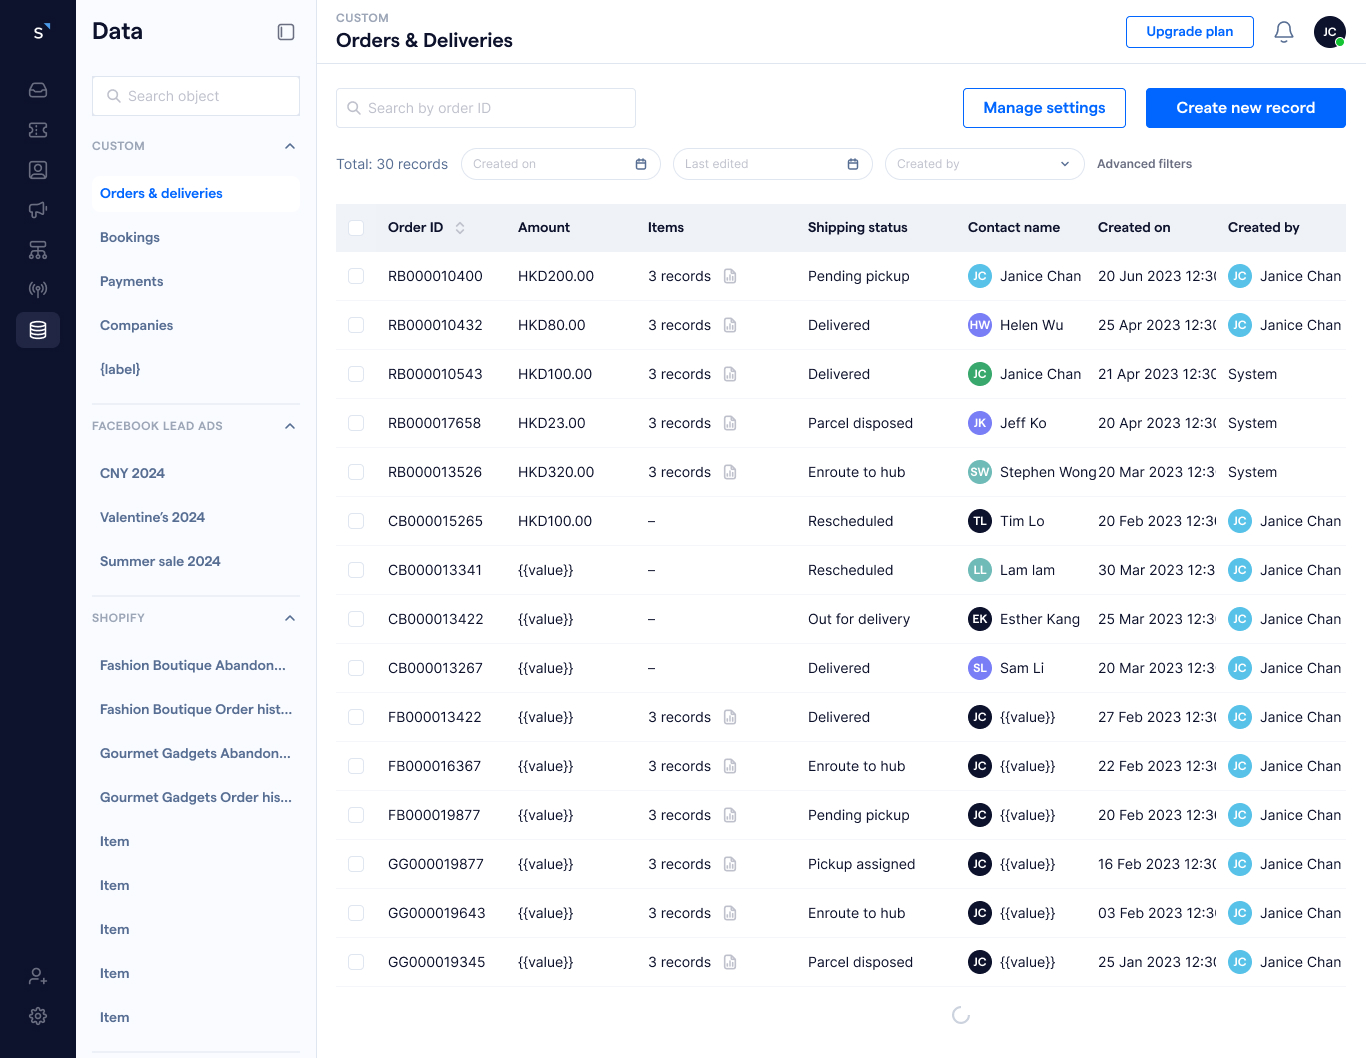Image resolution: width=1366 pixels, height=1058 pixels.
Task: Open Valentine's 2024 object
Action: pyautogui.click(x=196, y=518)
